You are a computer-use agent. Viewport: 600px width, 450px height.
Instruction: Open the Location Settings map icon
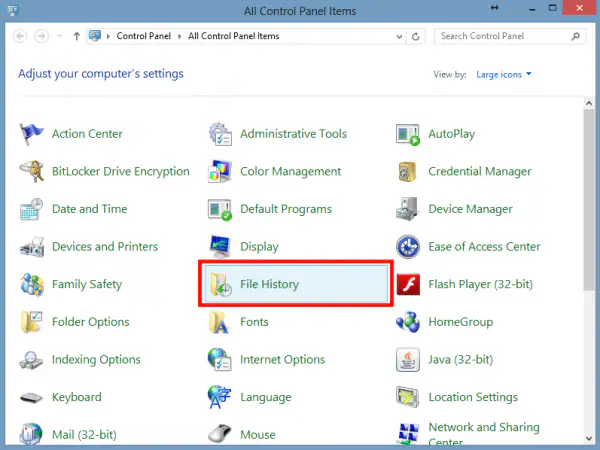408,397
